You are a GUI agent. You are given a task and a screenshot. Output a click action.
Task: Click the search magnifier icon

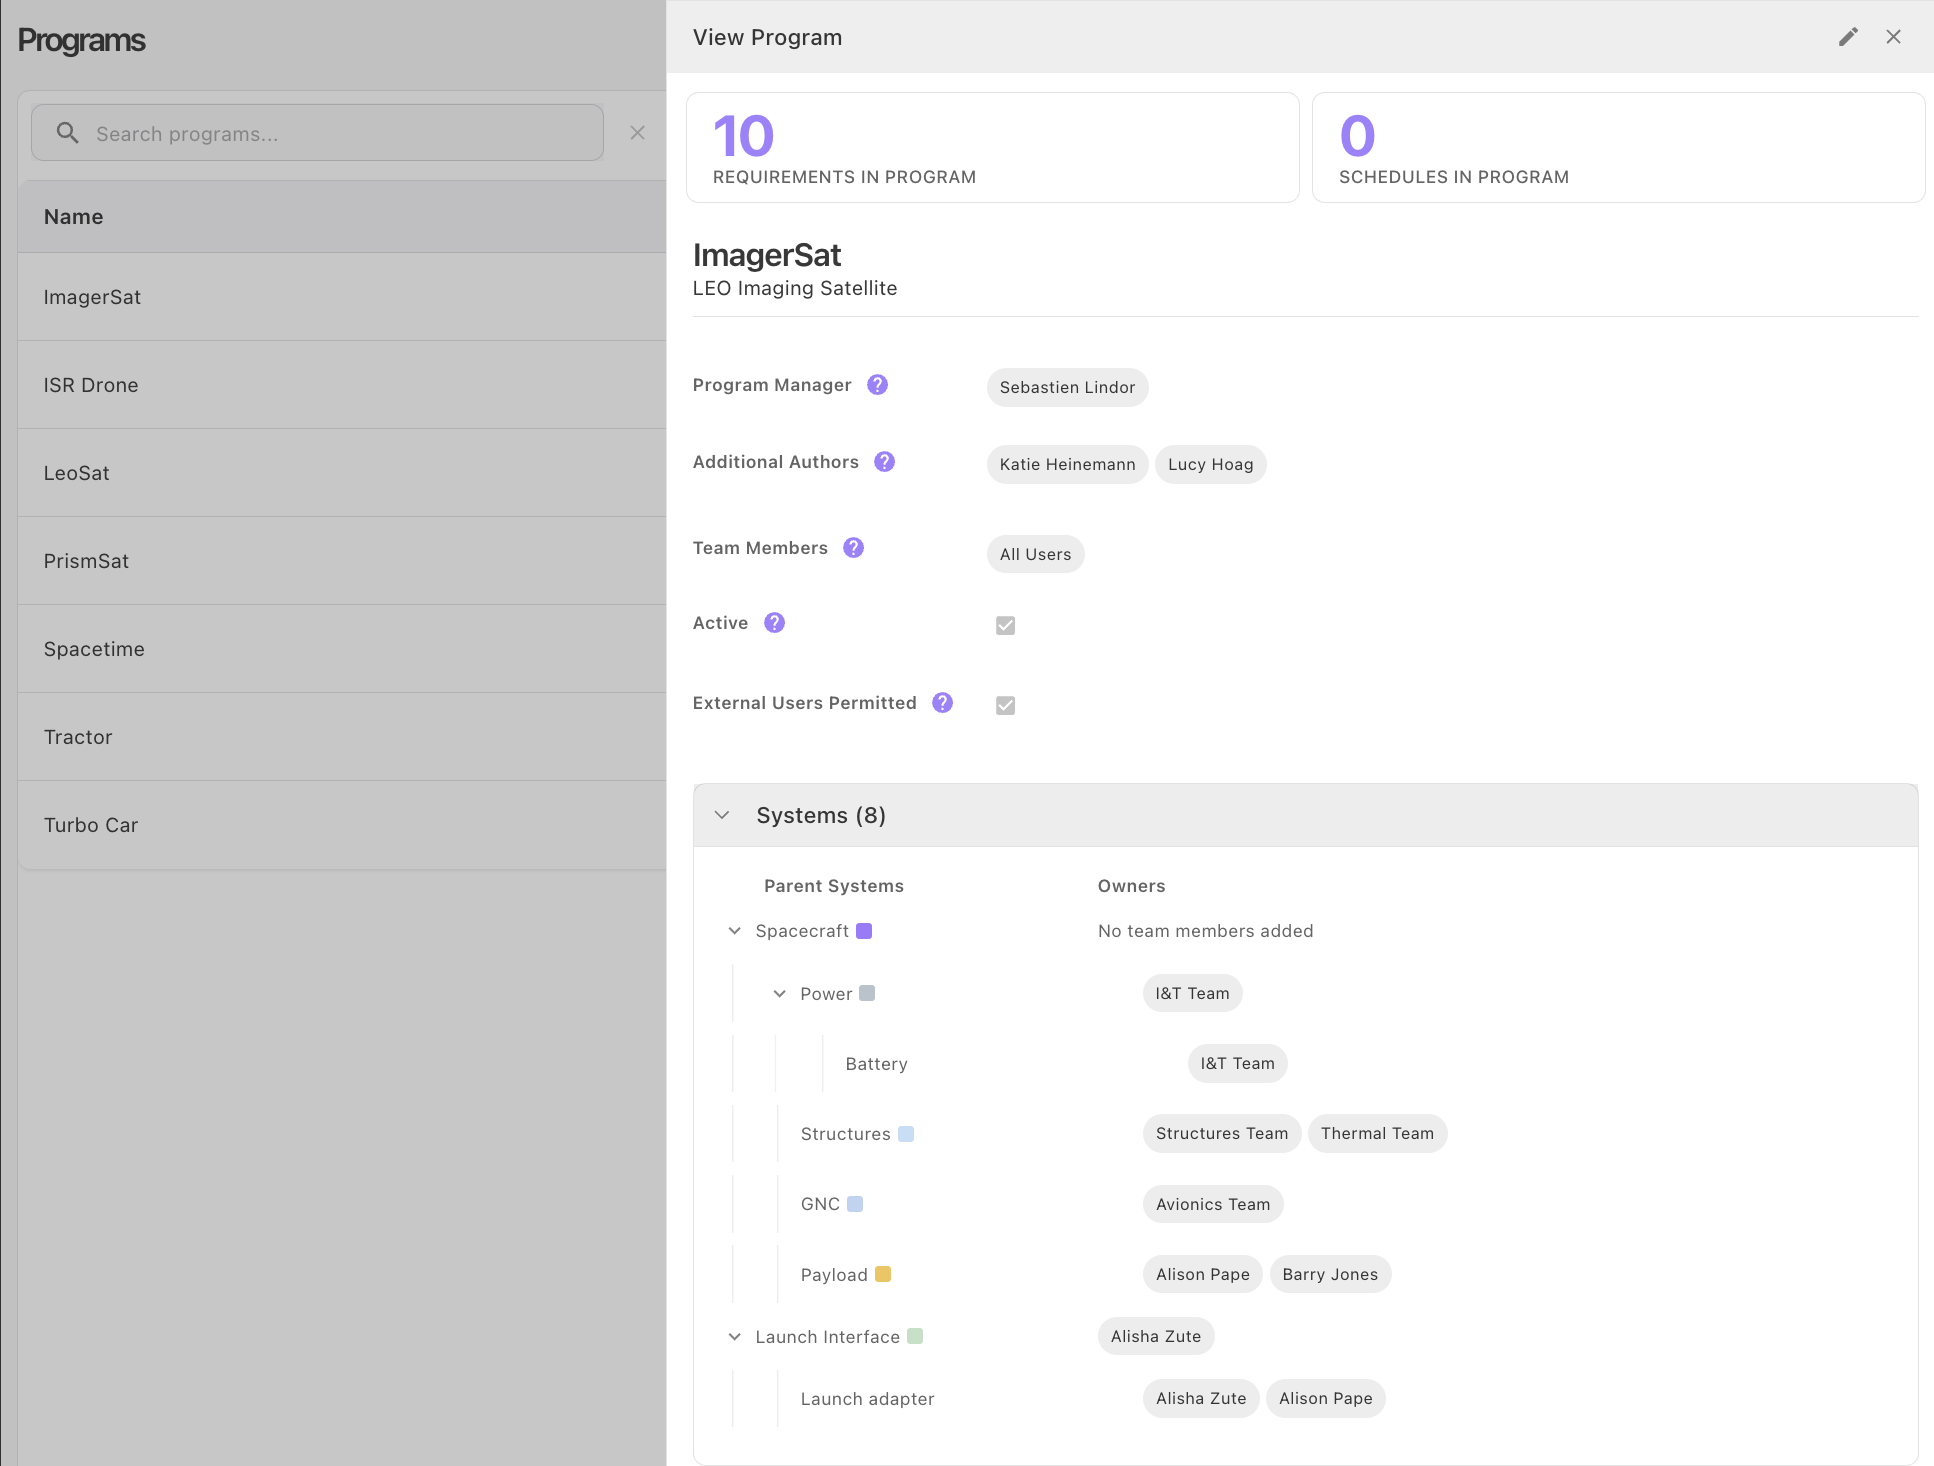[67, 133]
